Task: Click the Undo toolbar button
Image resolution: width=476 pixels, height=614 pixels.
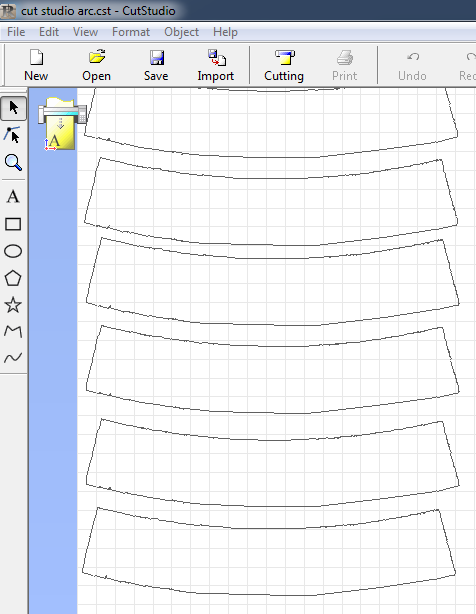Action: 412,65
